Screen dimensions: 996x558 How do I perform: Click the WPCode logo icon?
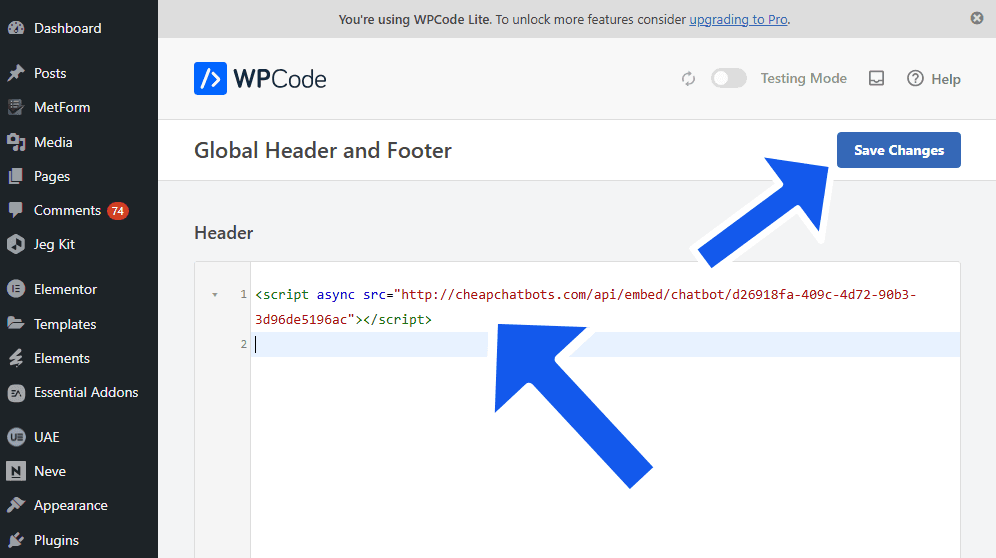tap(210, 79)
